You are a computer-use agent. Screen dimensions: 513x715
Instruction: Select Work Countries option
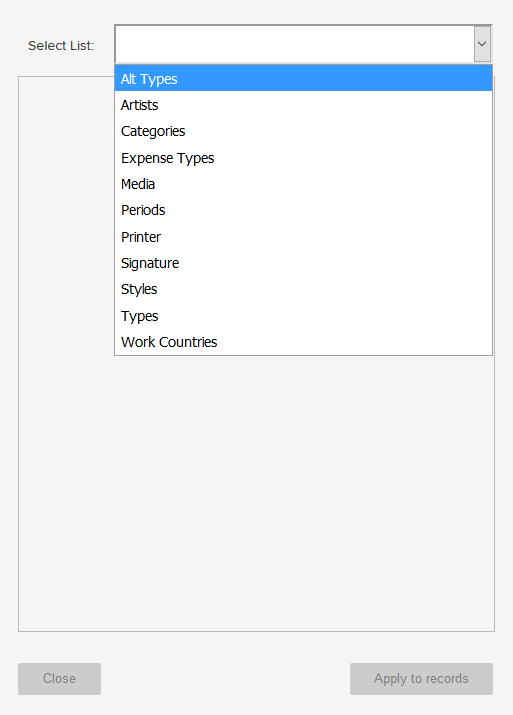303,342
